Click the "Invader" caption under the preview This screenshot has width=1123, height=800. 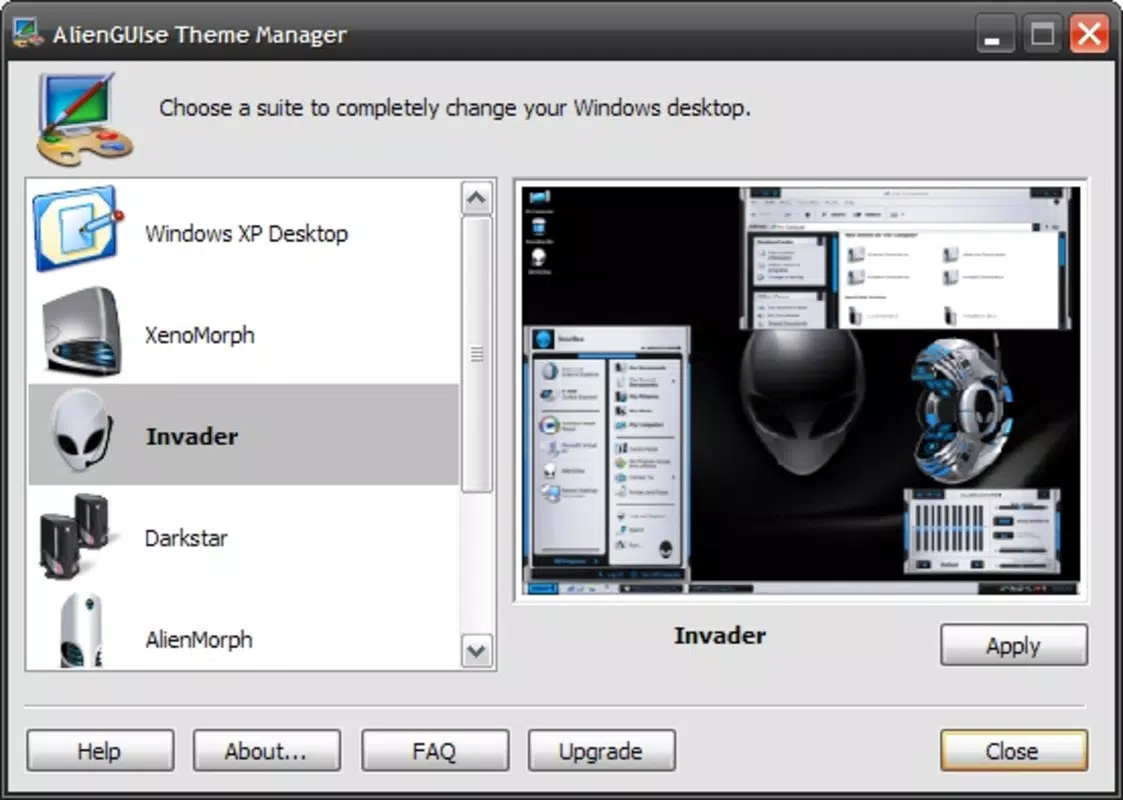pos(720,635)
